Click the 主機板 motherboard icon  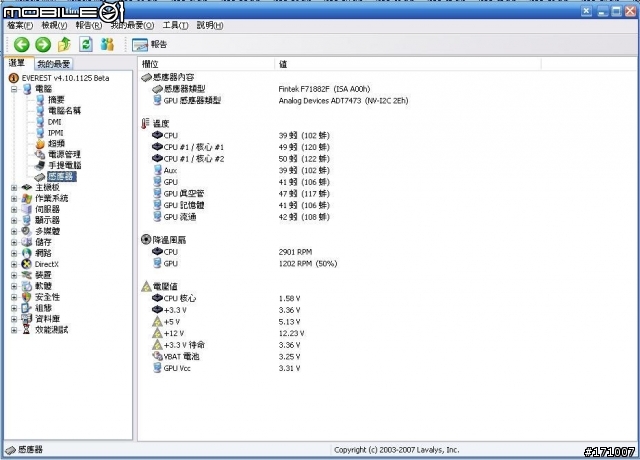coord(27,187)
